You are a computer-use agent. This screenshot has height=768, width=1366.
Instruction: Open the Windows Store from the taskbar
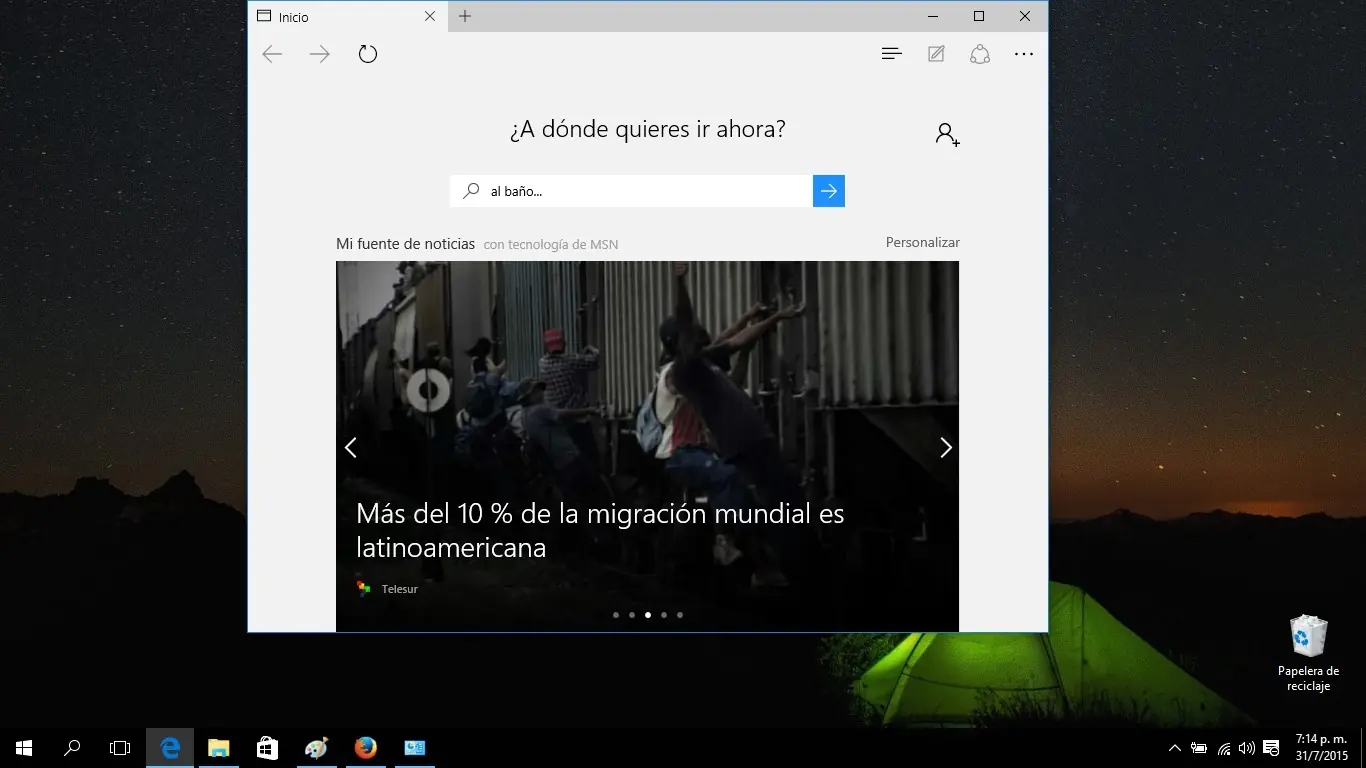266,747
